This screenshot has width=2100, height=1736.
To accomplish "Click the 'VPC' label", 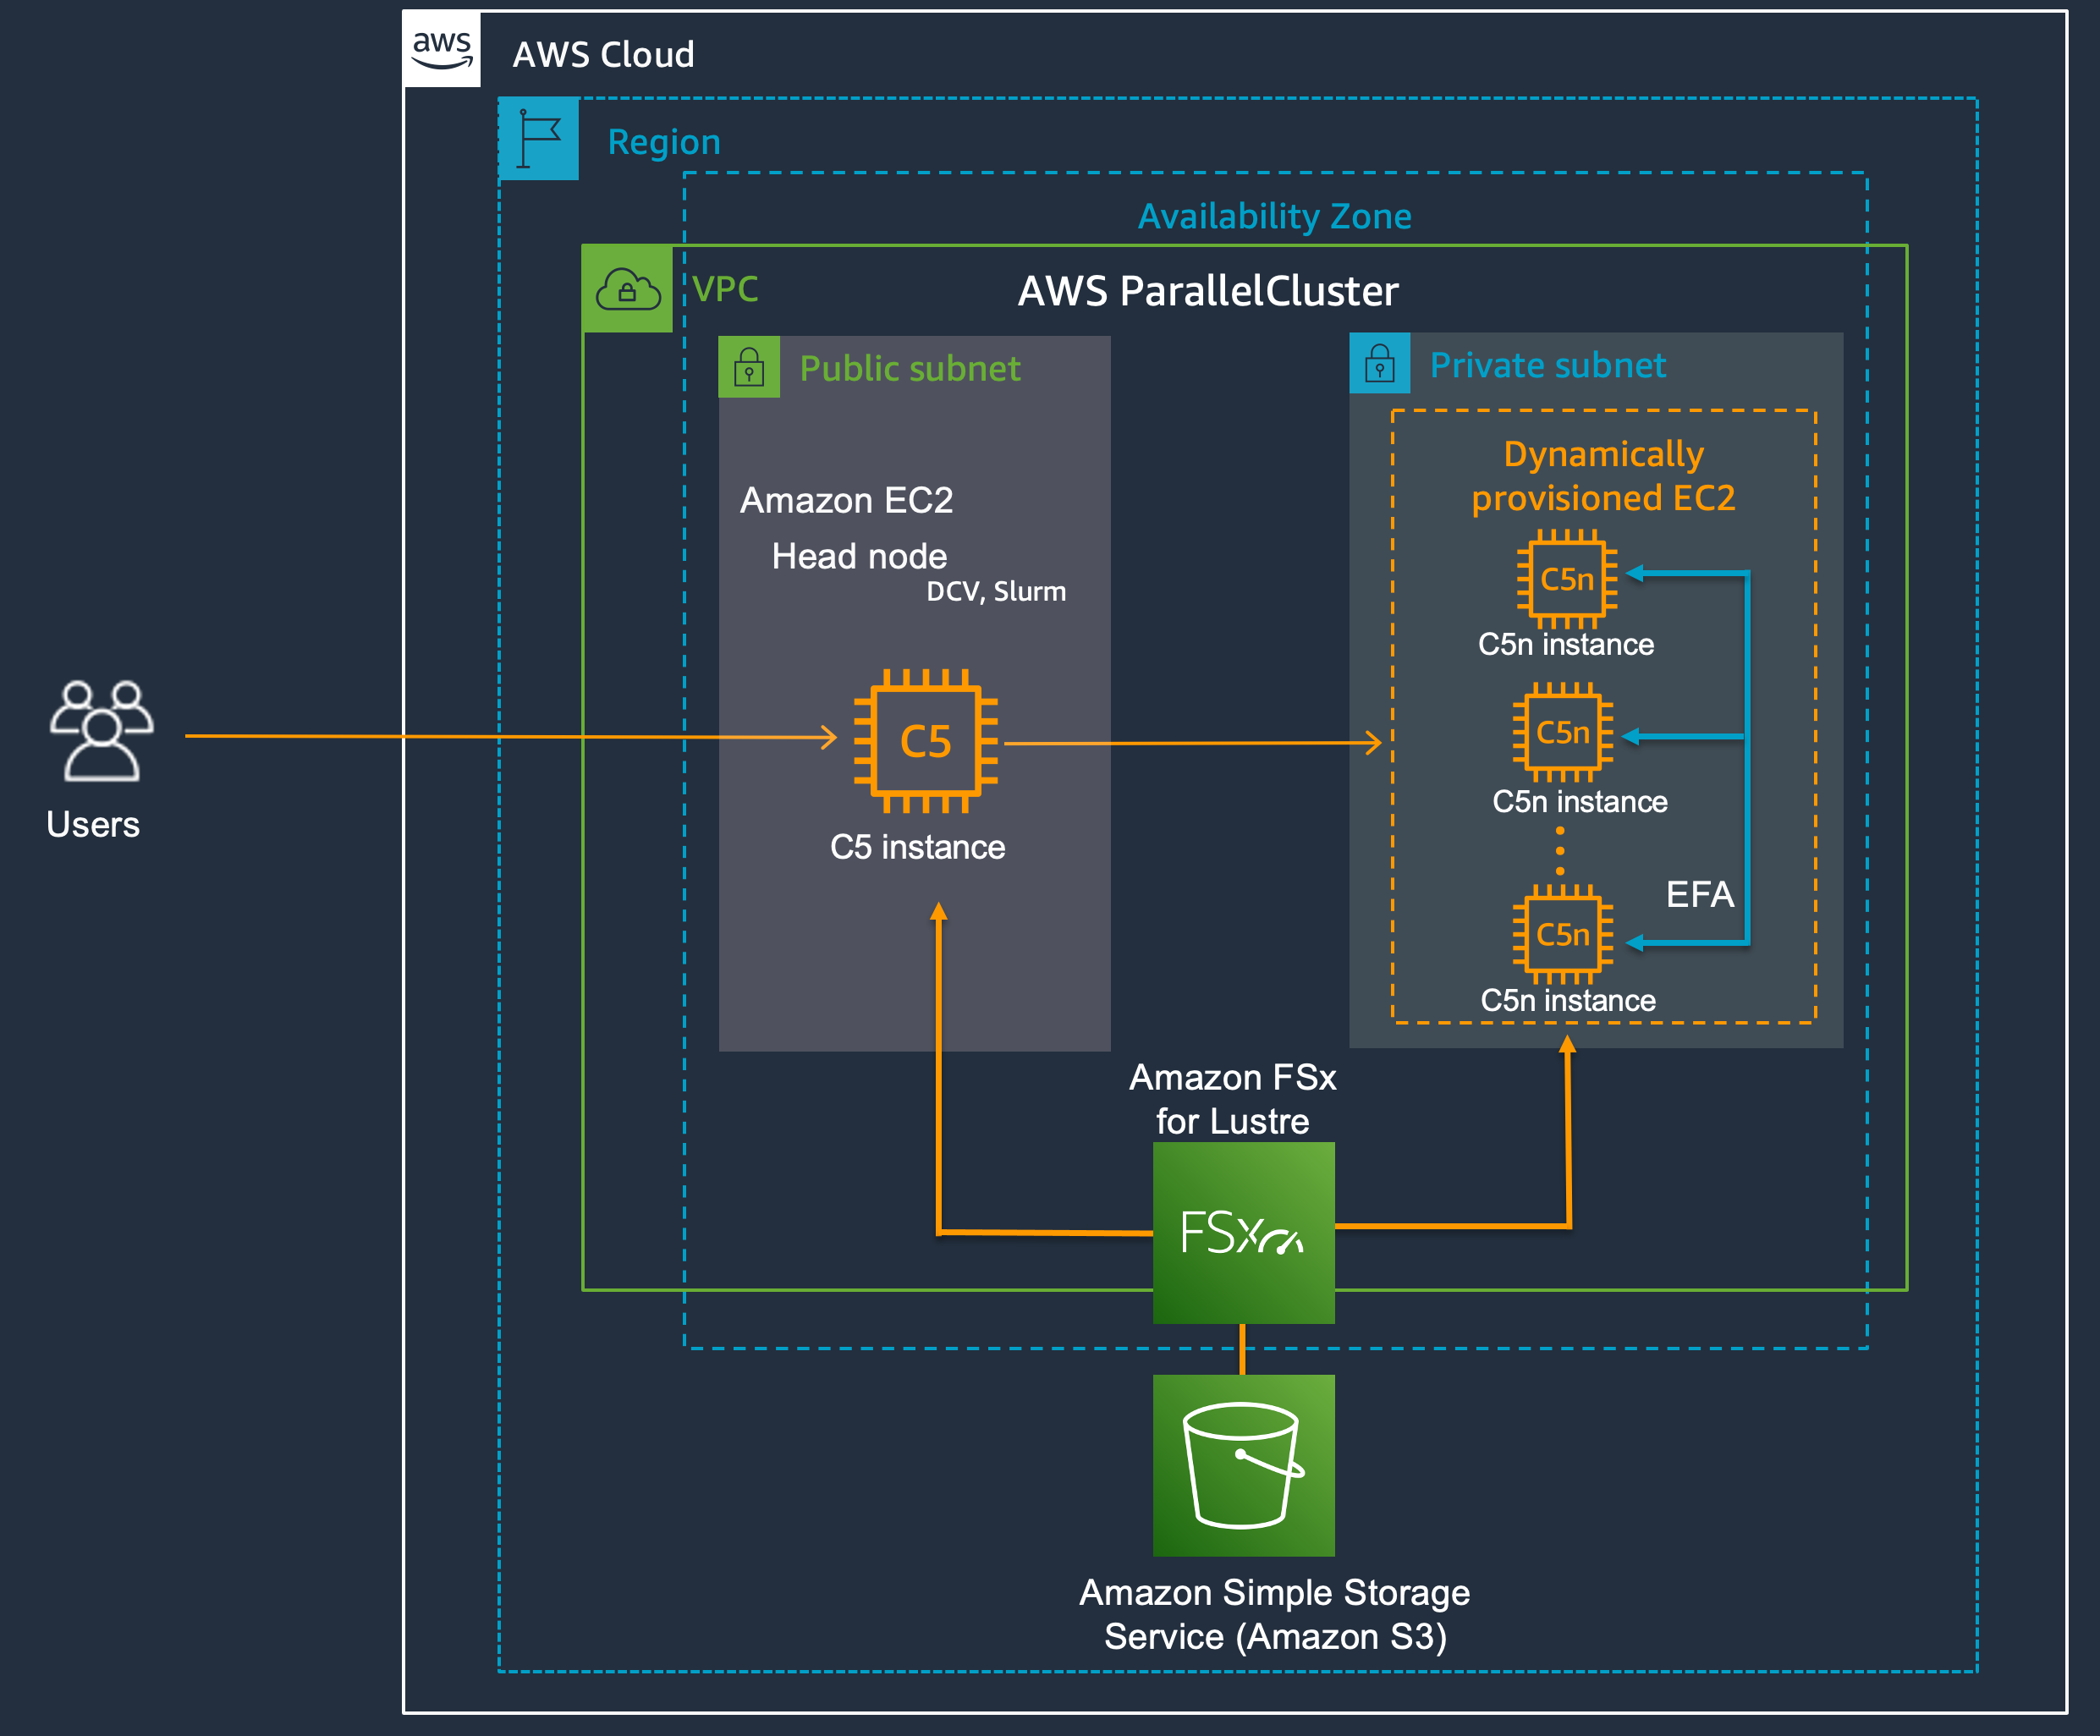I will (725, 289).
